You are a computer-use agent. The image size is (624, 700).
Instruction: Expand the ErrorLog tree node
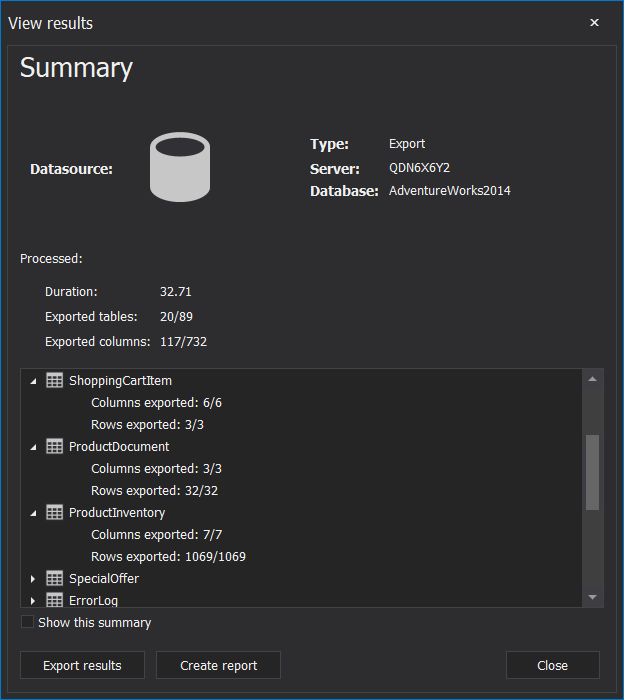click(x=33, y=600)
